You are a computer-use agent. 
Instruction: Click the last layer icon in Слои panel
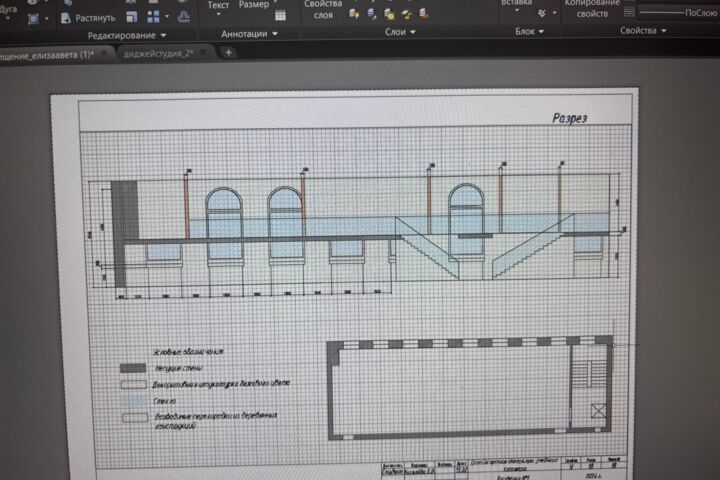[x=423, y=14]
